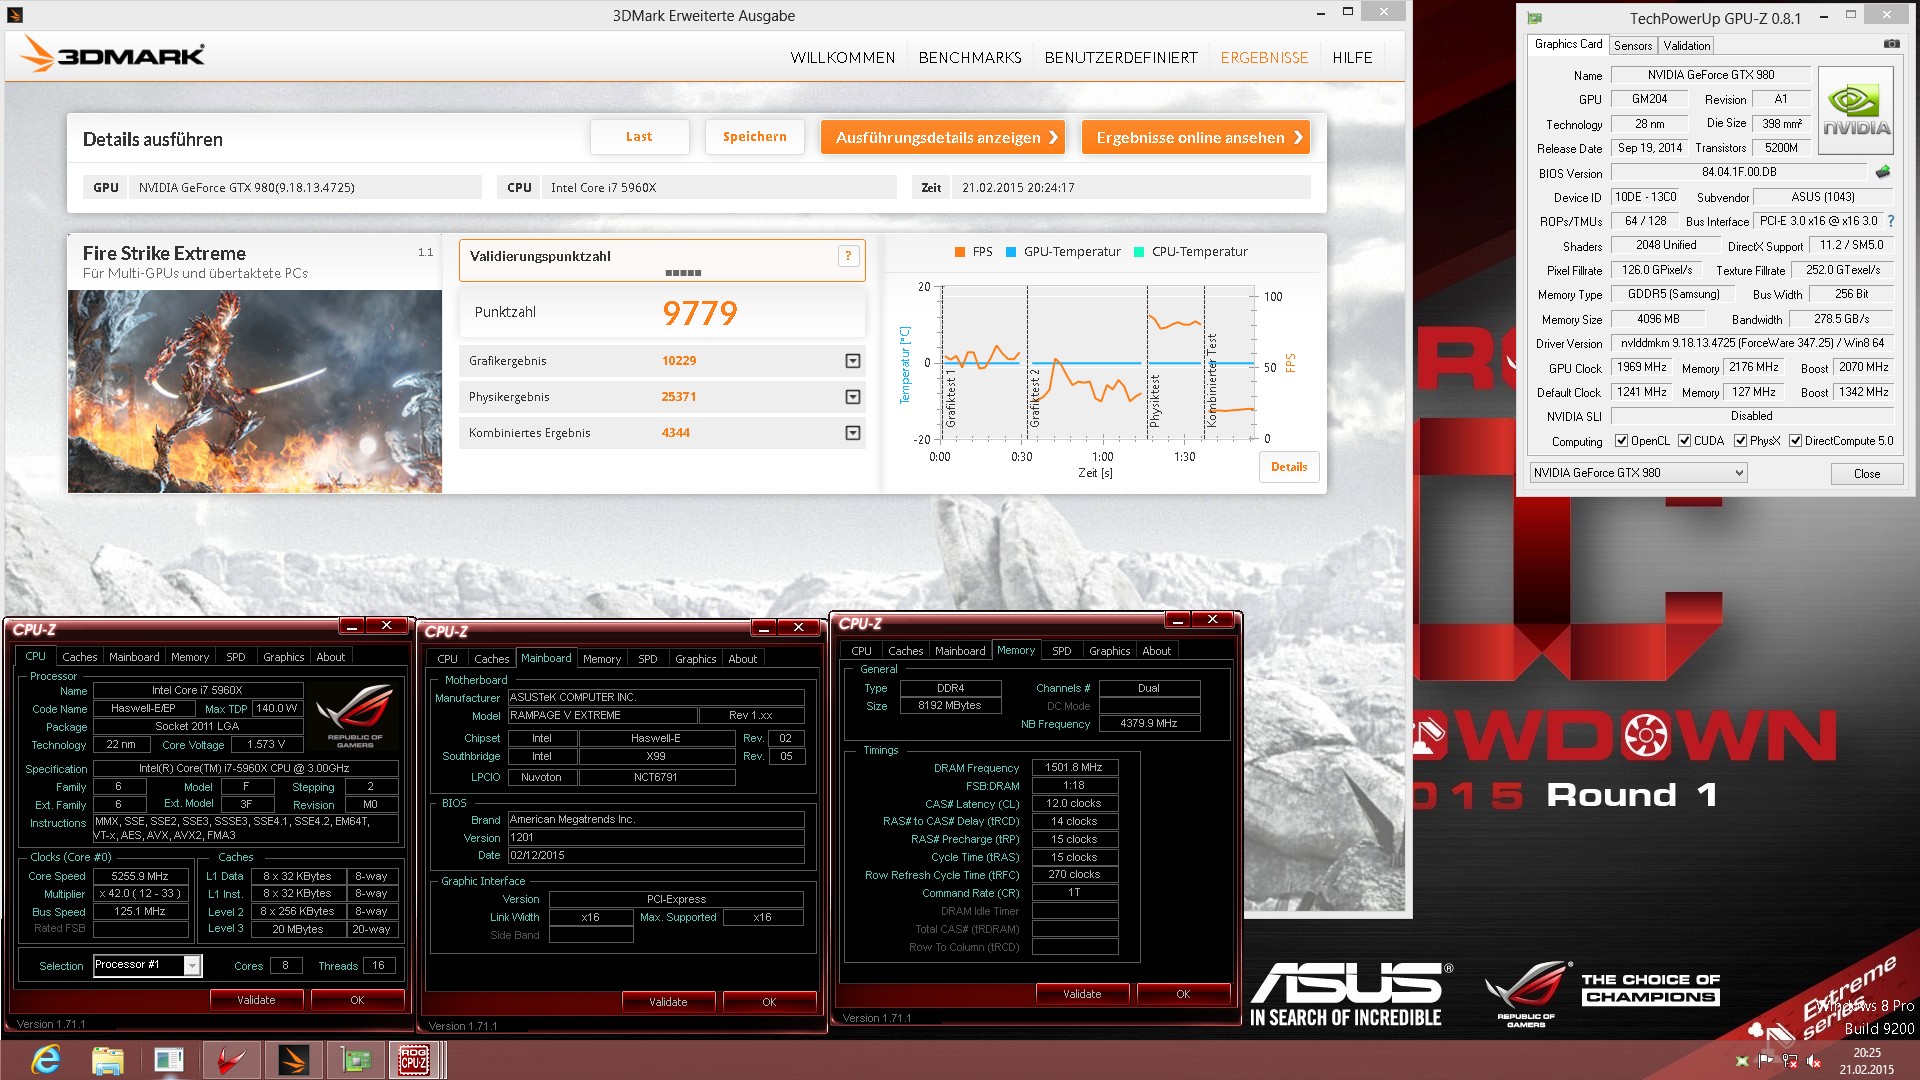Click the document viewer taskbar icon
The image size is (1920, 1080).
(168, 1060)
